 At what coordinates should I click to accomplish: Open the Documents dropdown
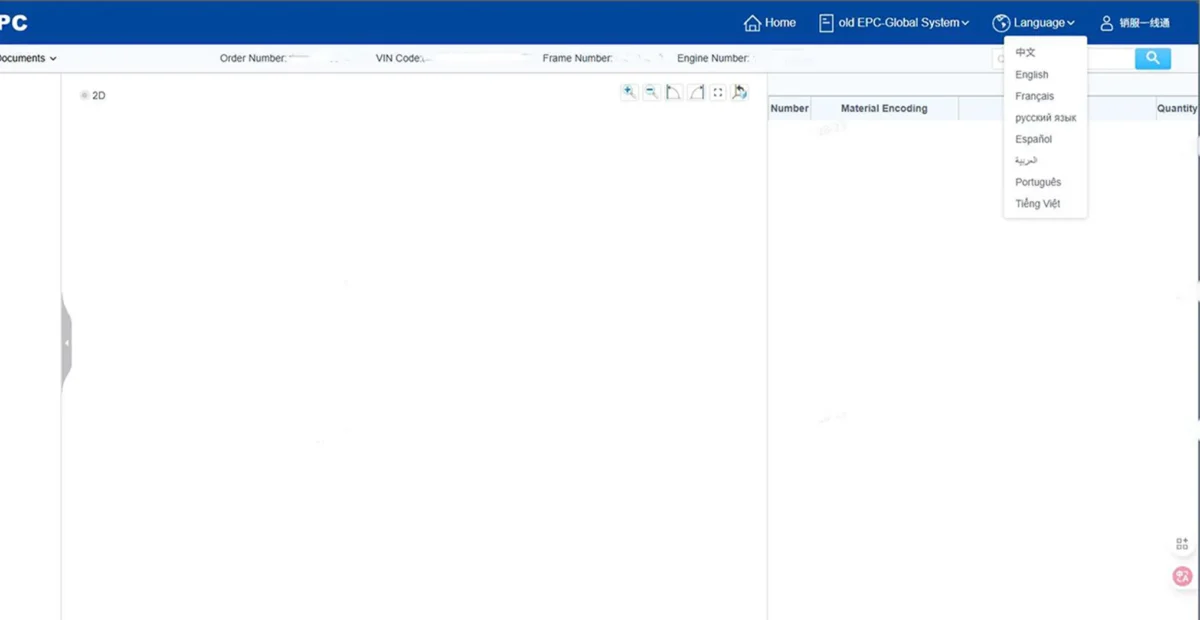(28, 58)
